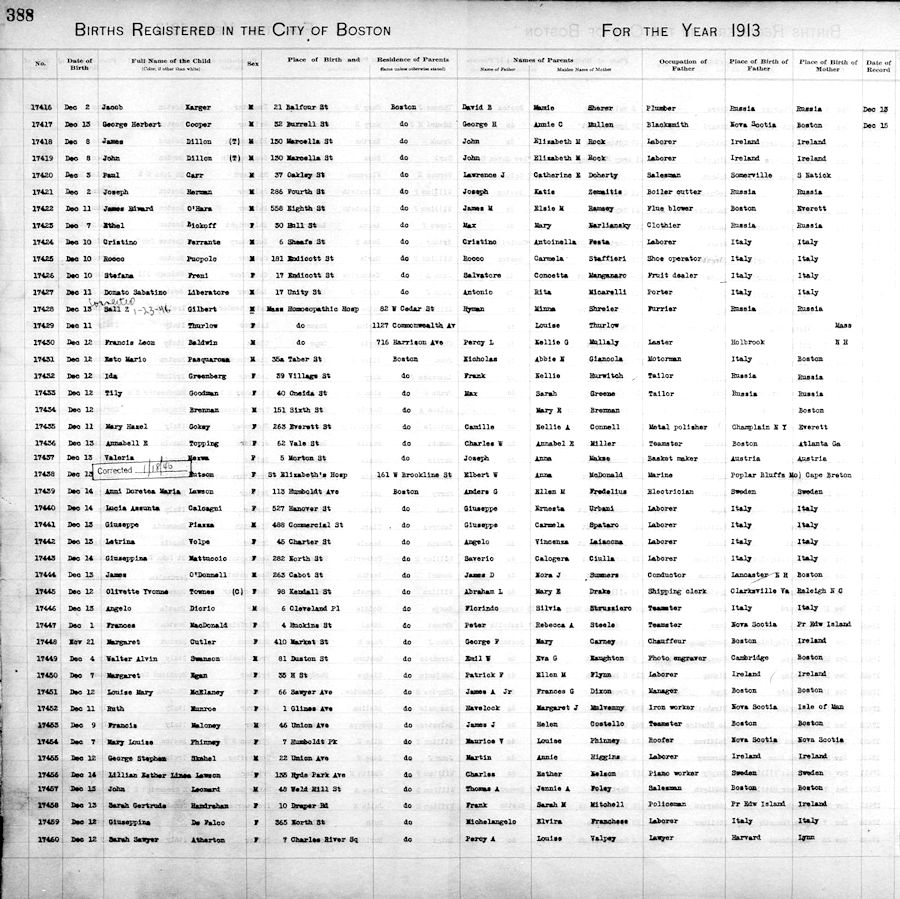Image resolution: width=900 pixels, height=899 pixels.
Task: Select the occupation "Blacksmith"
Action: (x=667, y=125)
